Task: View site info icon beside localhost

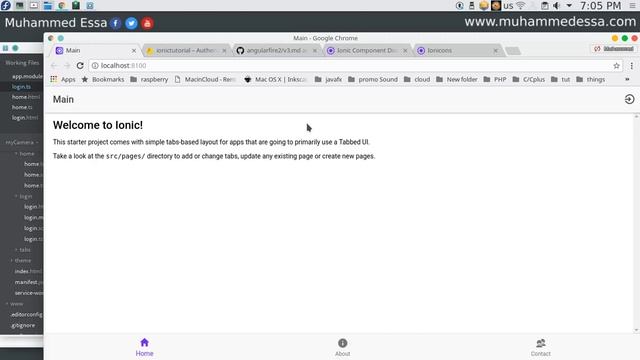Action: tap(95, 65)
